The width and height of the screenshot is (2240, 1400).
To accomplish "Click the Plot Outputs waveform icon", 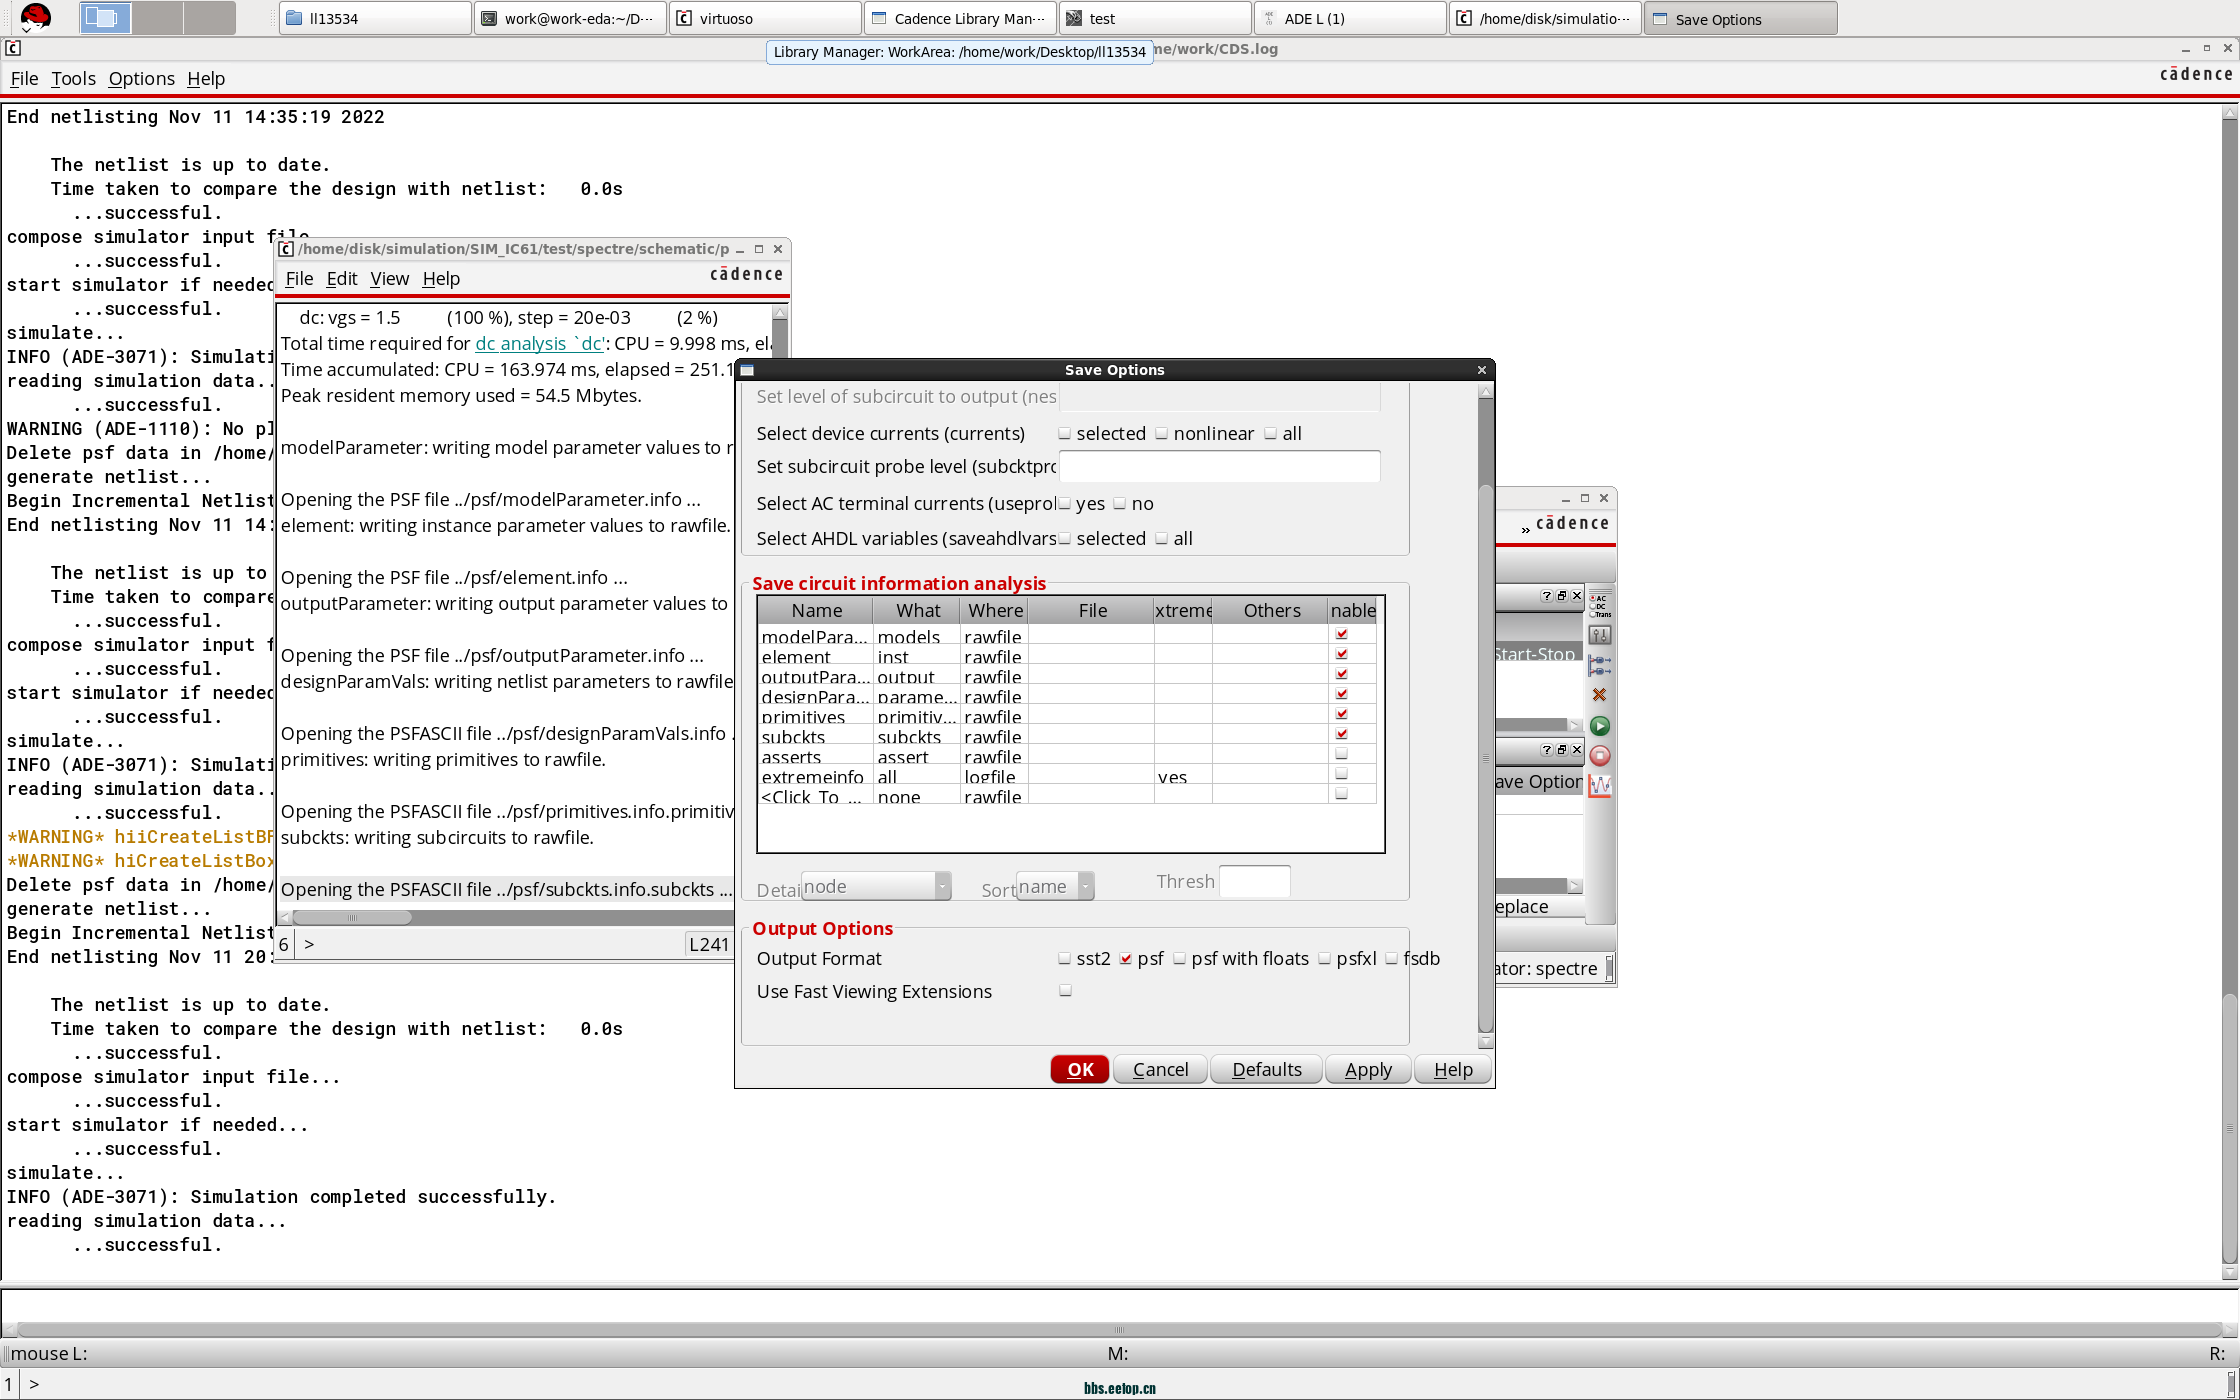I will pos(1600,786).
